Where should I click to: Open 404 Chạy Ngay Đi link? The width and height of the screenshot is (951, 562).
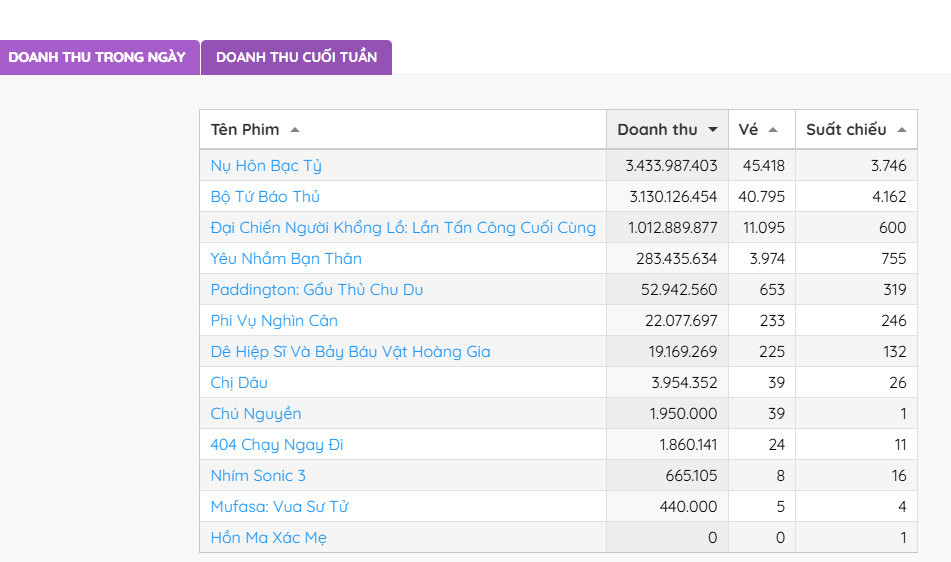coord(277,445)
